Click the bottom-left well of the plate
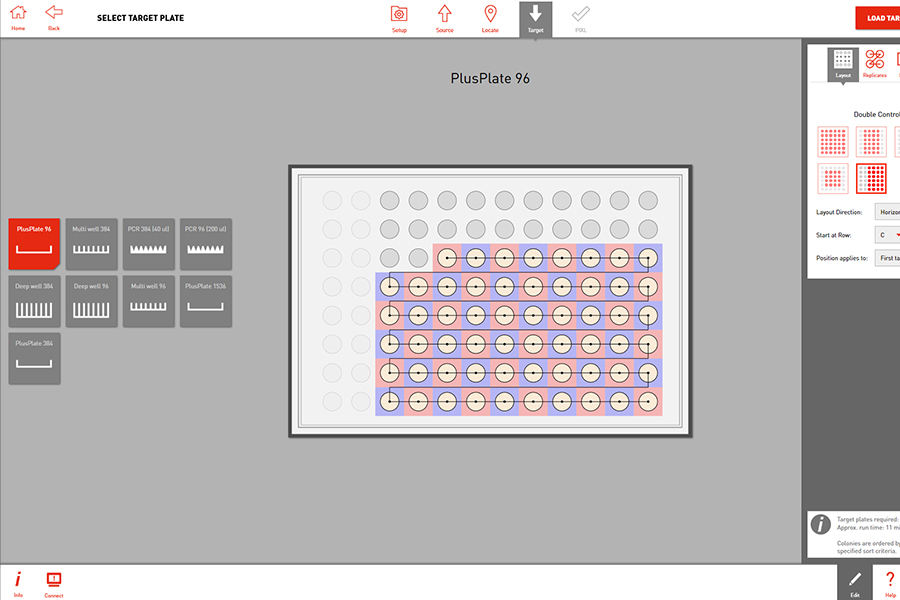The height and width of the screenshot is (600, 900). point(332,401)
